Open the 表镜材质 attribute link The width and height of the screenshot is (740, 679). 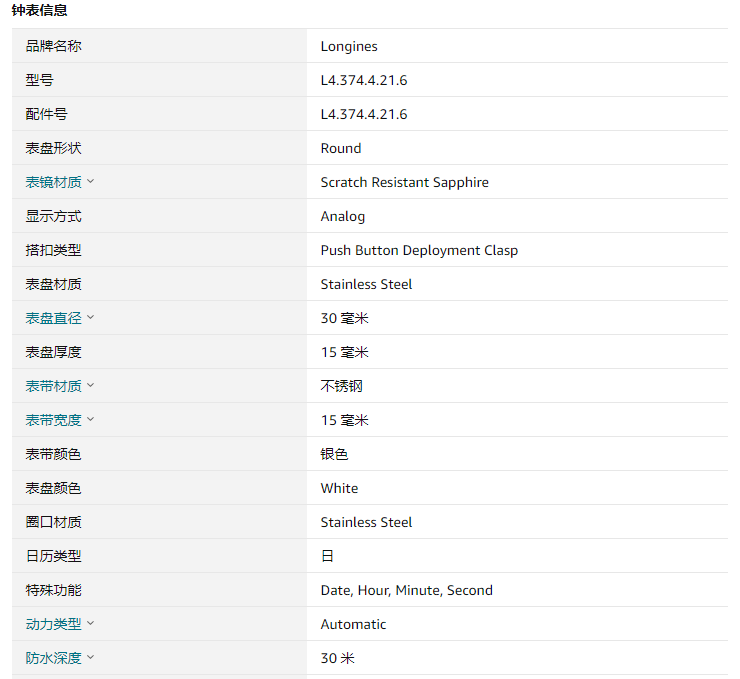click(x=53, y=182)
